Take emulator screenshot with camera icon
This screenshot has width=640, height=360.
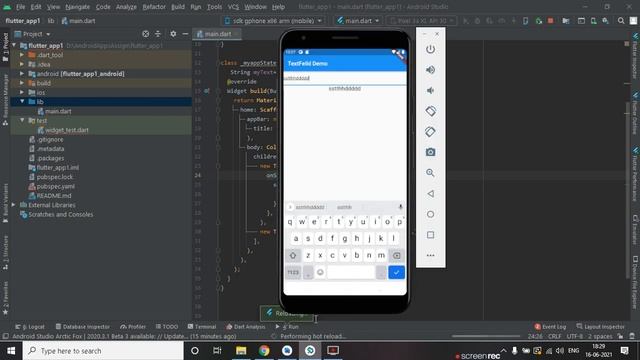click(430, 152)
